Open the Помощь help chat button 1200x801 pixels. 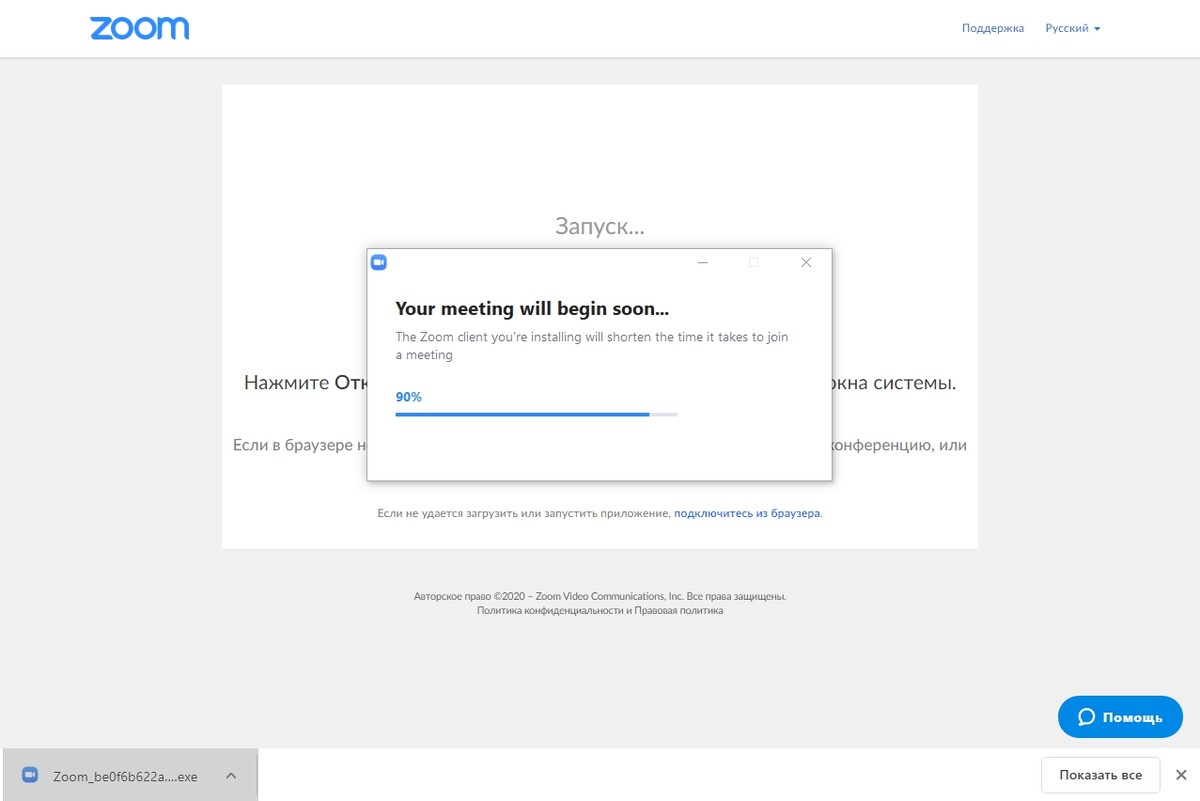pos(1120,717)
